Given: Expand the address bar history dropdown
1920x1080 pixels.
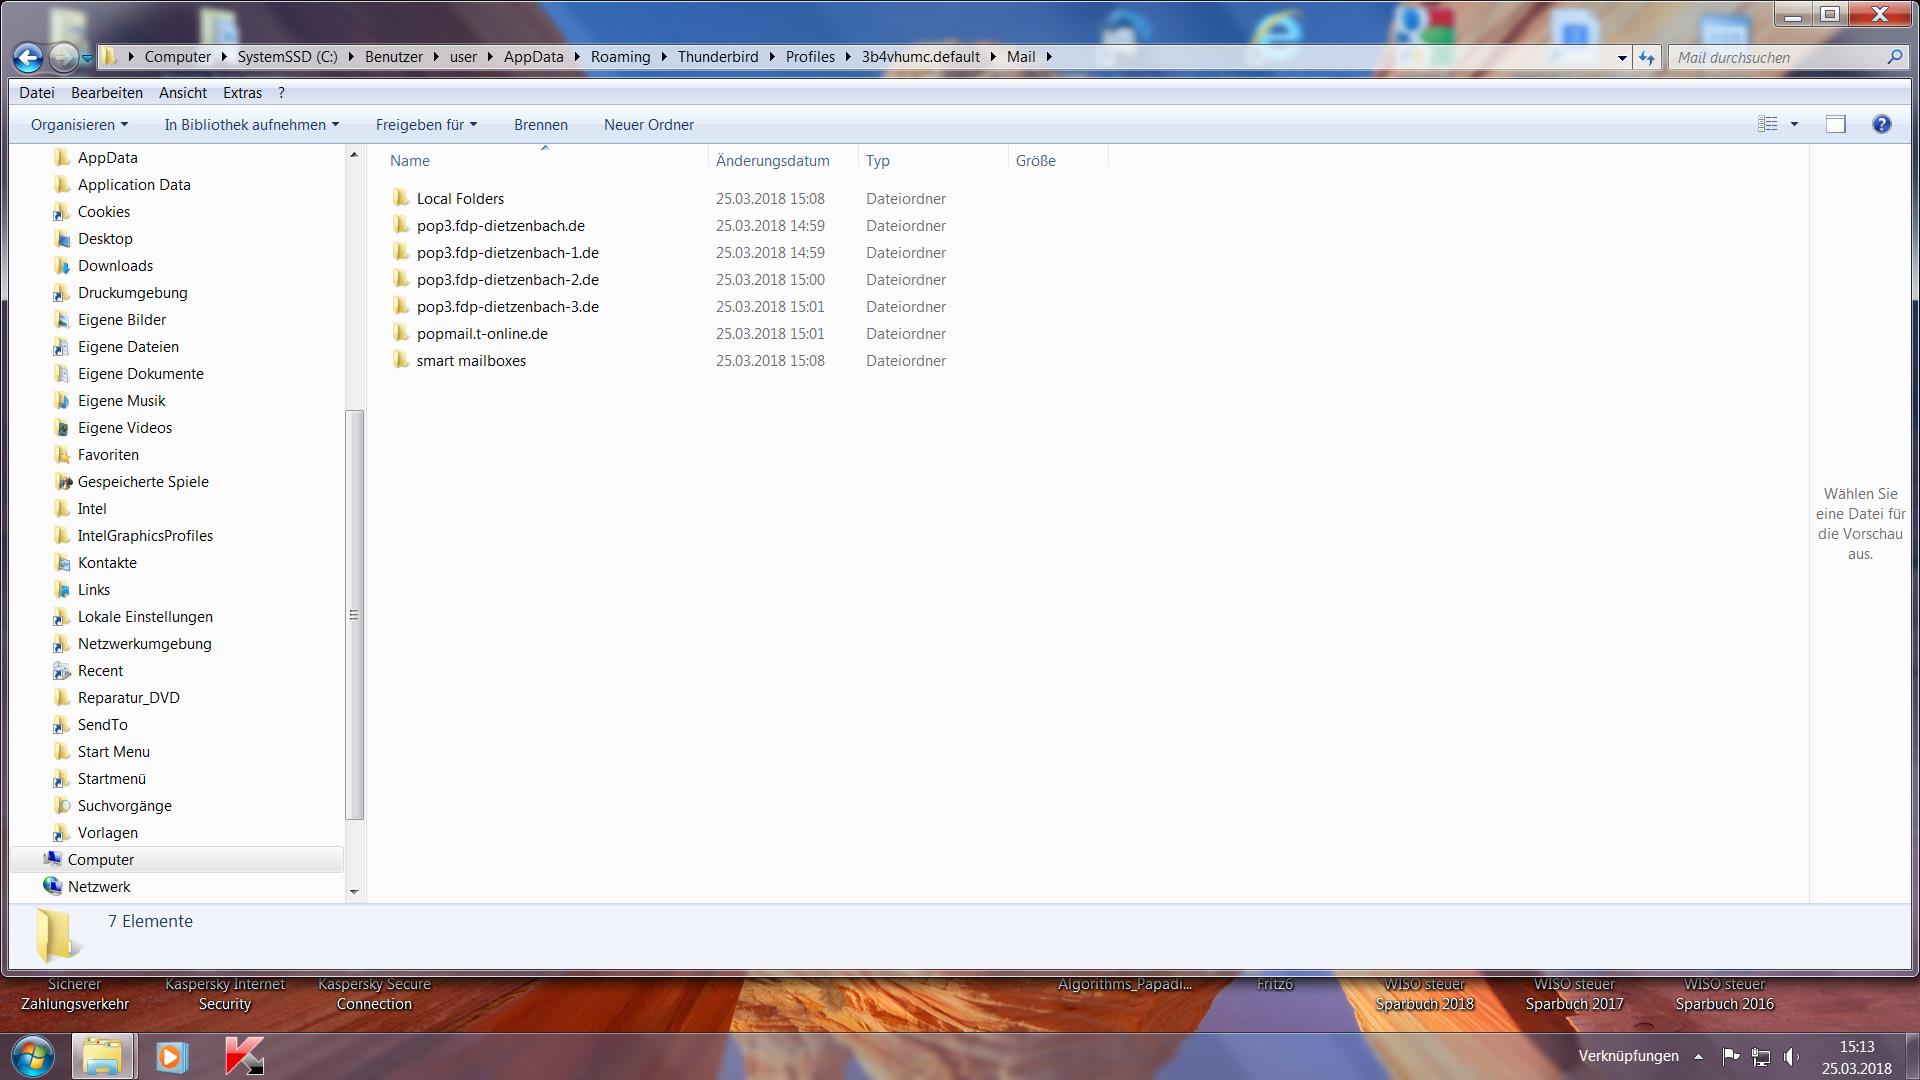Looking at the screenshot, I should click(1622, 58).
